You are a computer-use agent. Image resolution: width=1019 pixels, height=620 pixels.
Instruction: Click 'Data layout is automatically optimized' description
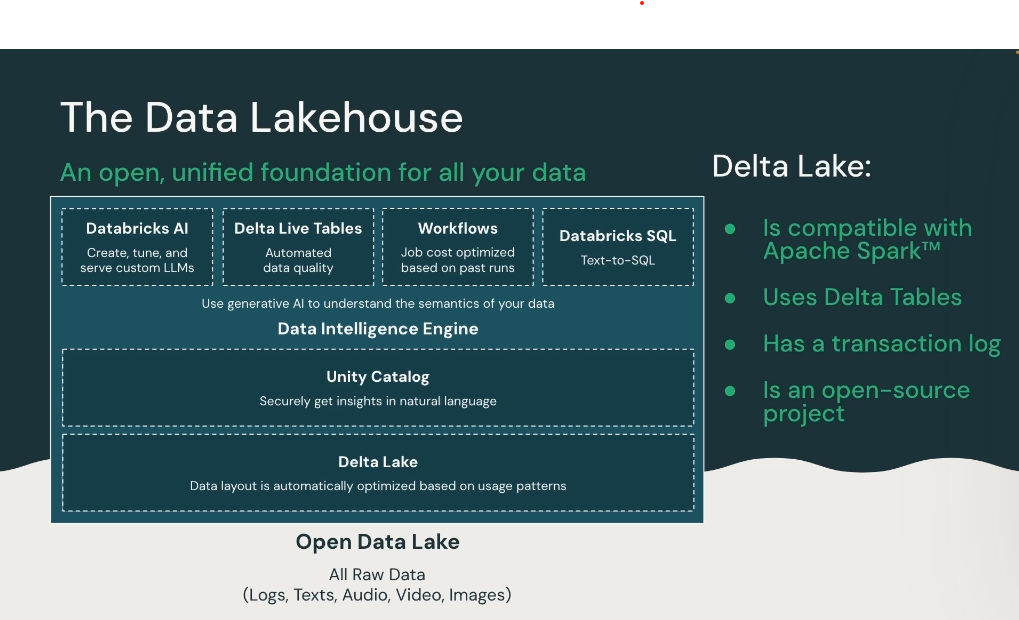378,486
